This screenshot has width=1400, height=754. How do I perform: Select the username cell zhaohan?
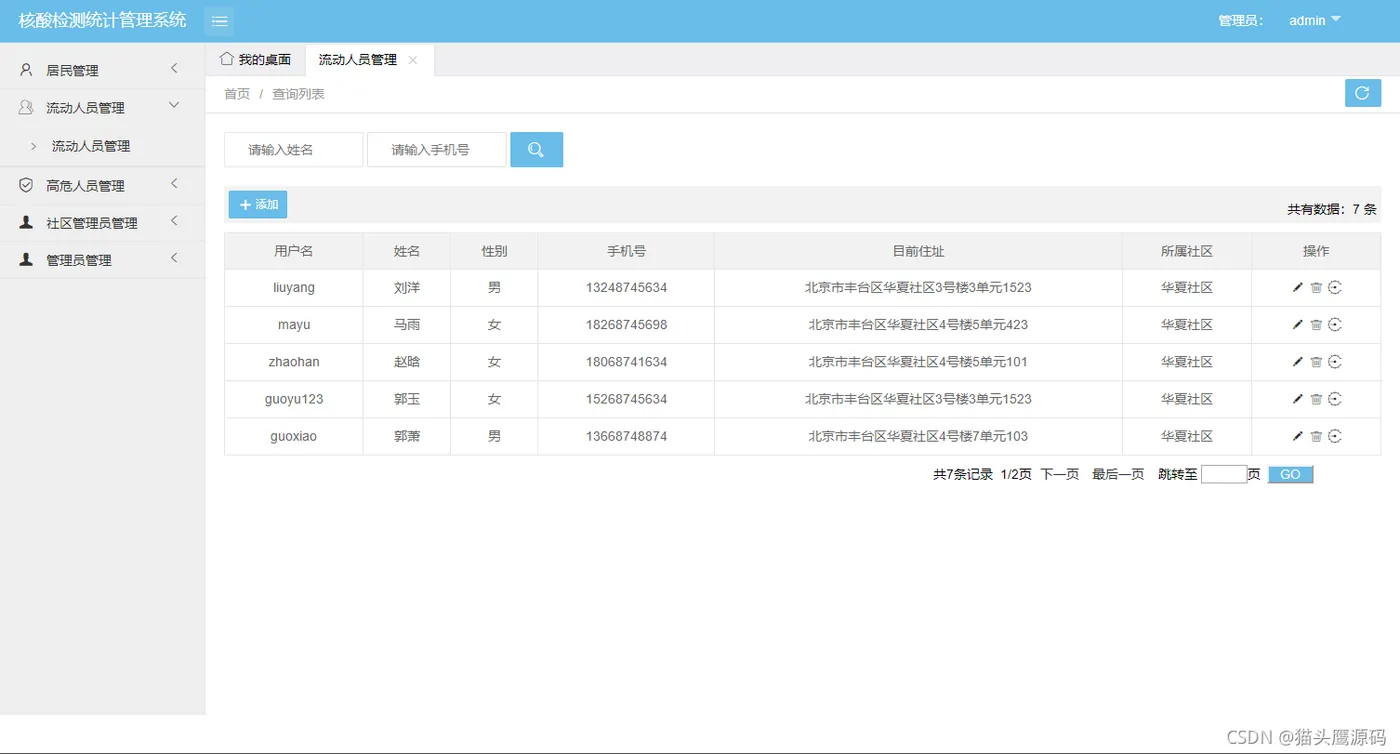[x=294, y=362]
